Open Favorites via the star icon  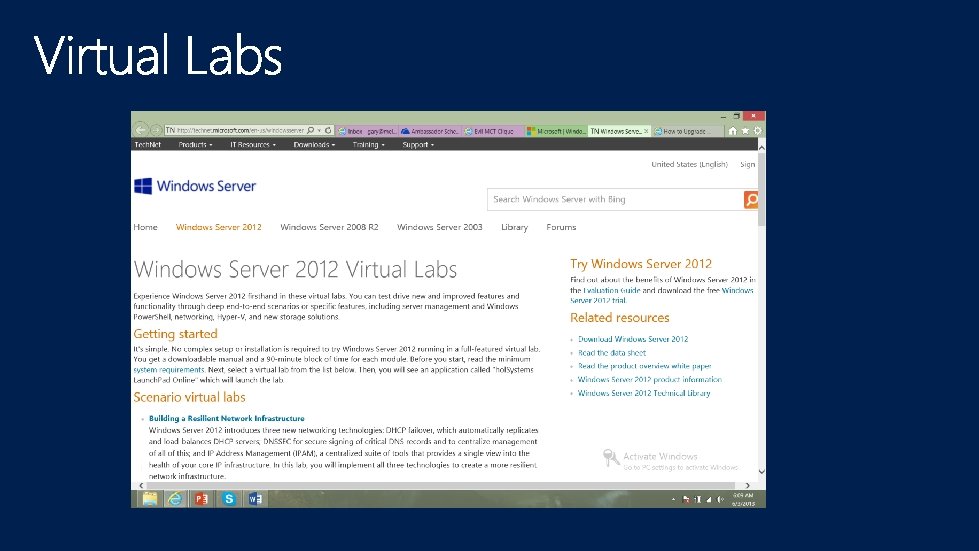(x=745, y=131)
